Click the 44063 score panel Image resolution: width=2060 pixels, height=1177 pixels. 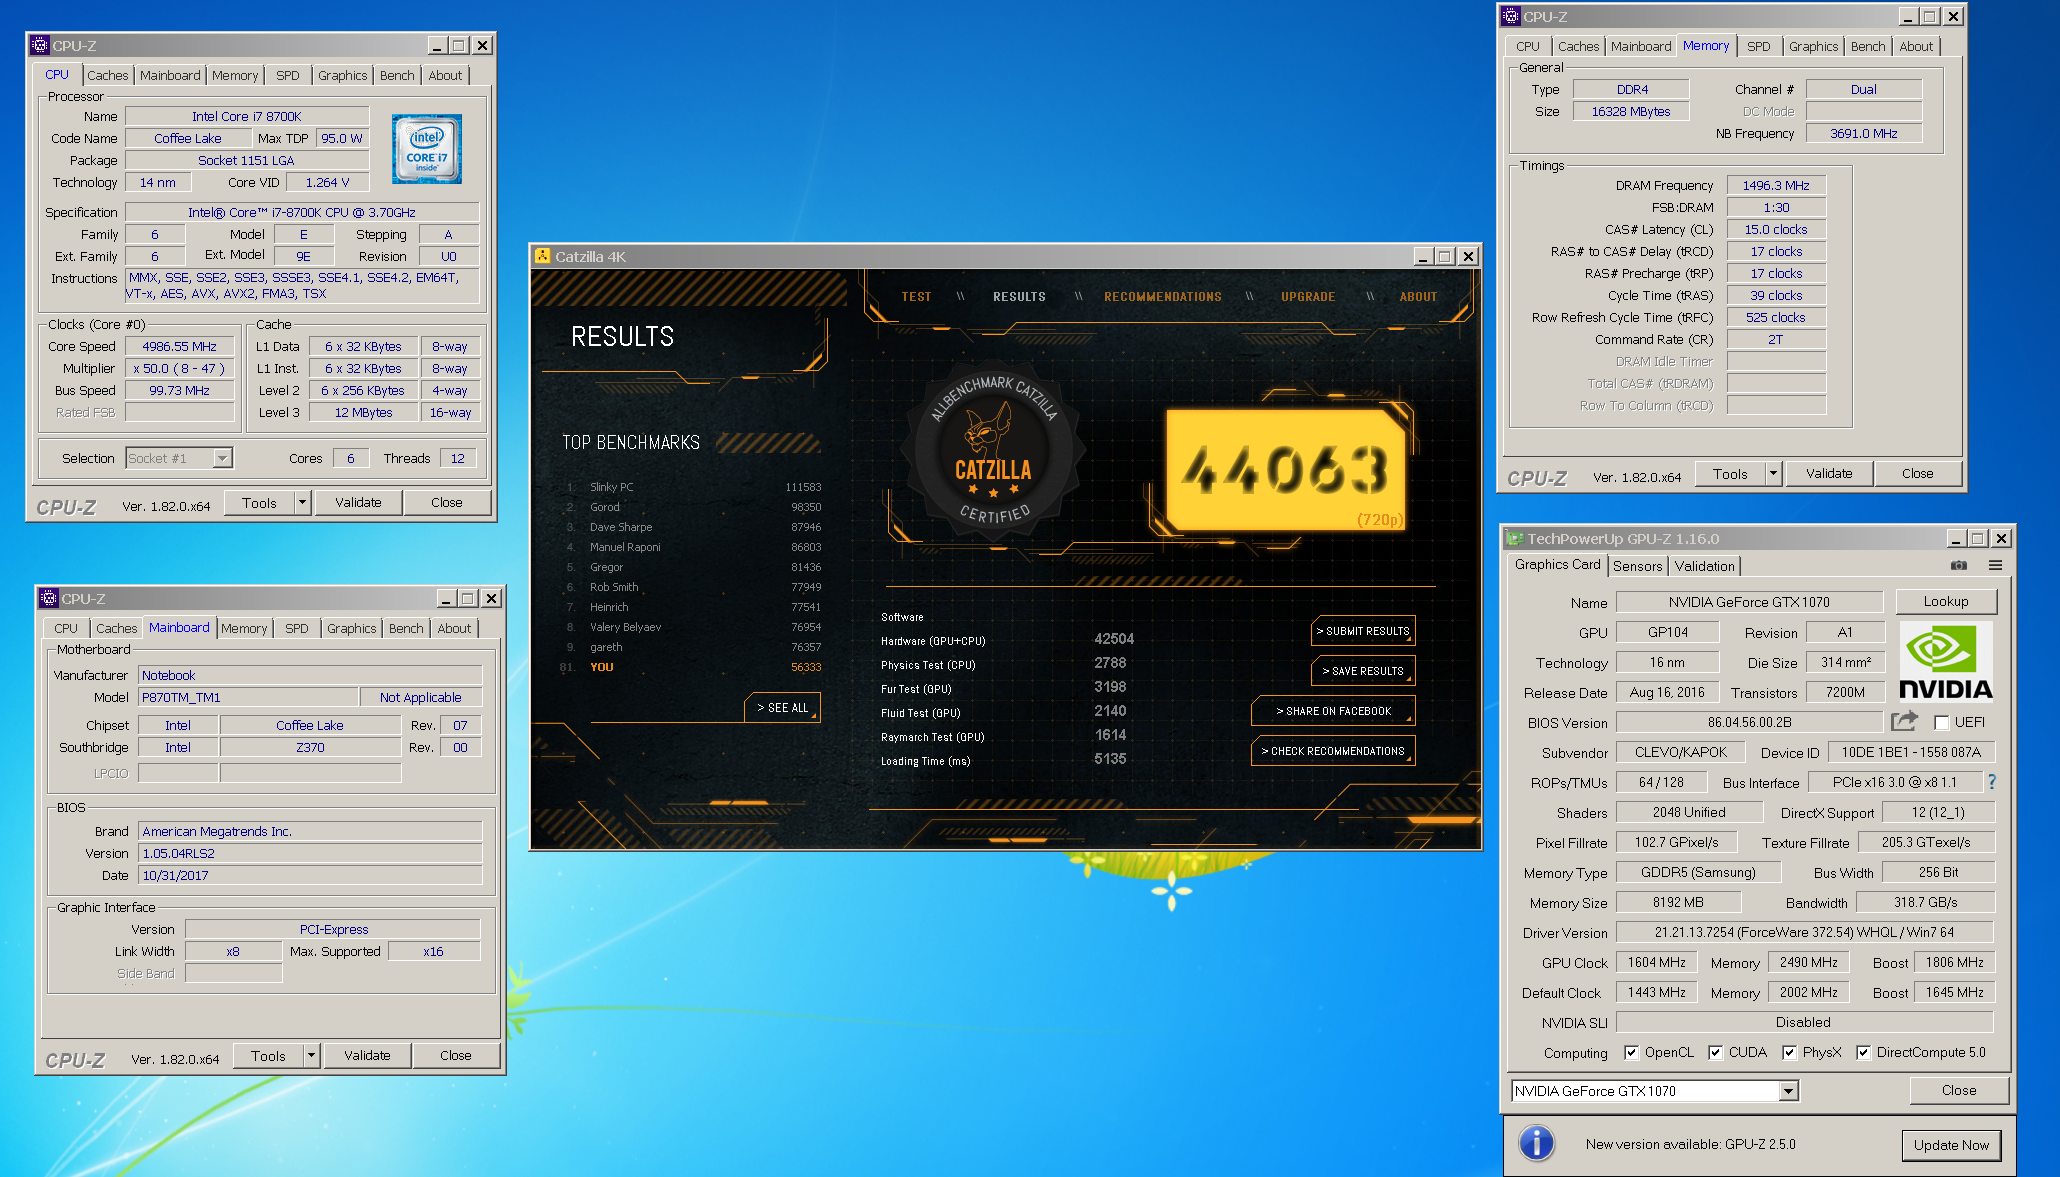click(1288, 470)
